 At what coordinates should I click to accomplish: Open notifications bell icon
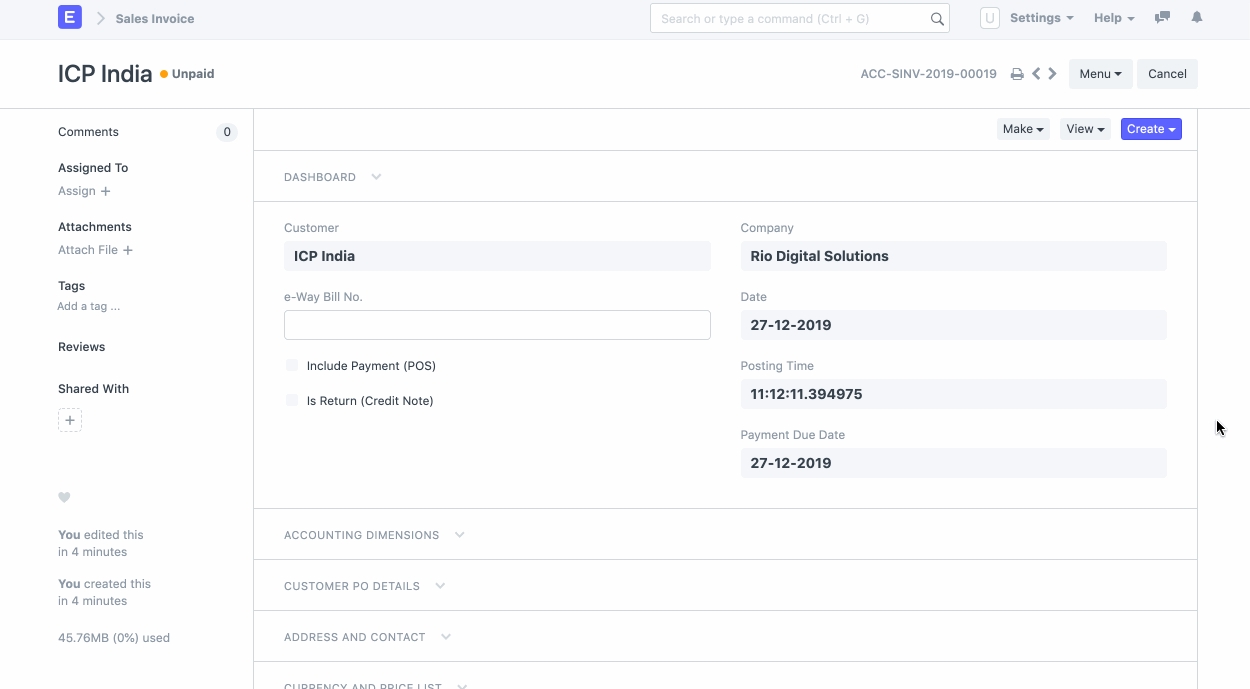click(1197, 18)
